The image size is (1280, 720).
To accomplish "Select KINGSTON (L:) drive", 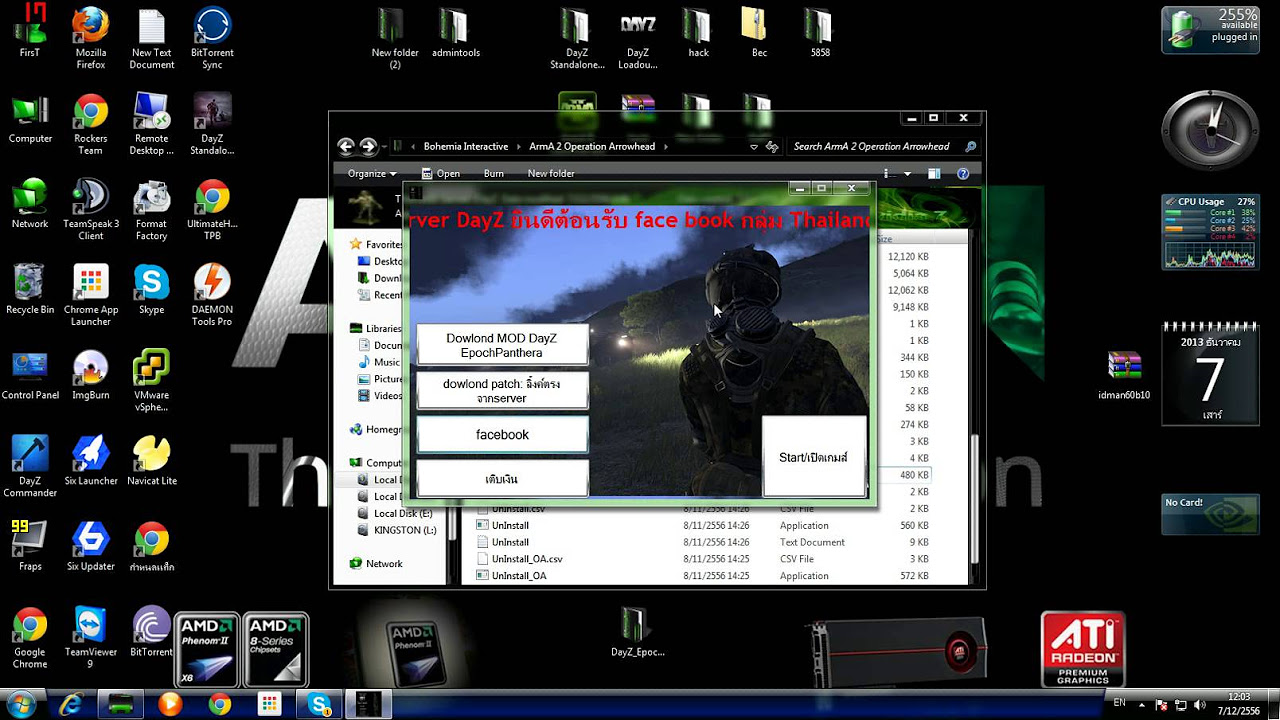I will pyautogui.click(x=395, y=530).
